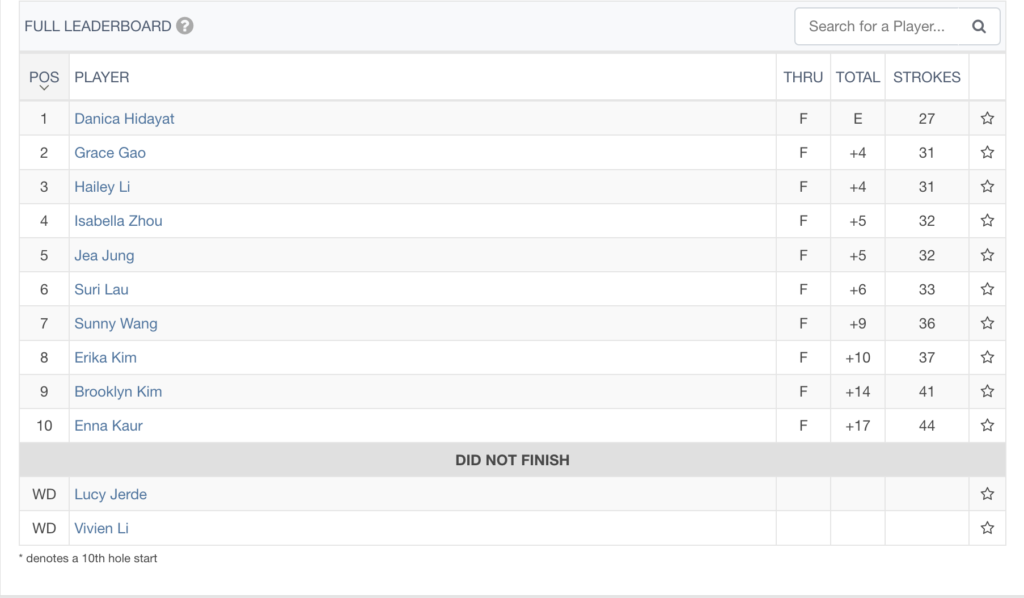This screenshot has width=1024, height=598.
Task: Open Brooklyn Kim's player link
Action: tap(118, 392)
